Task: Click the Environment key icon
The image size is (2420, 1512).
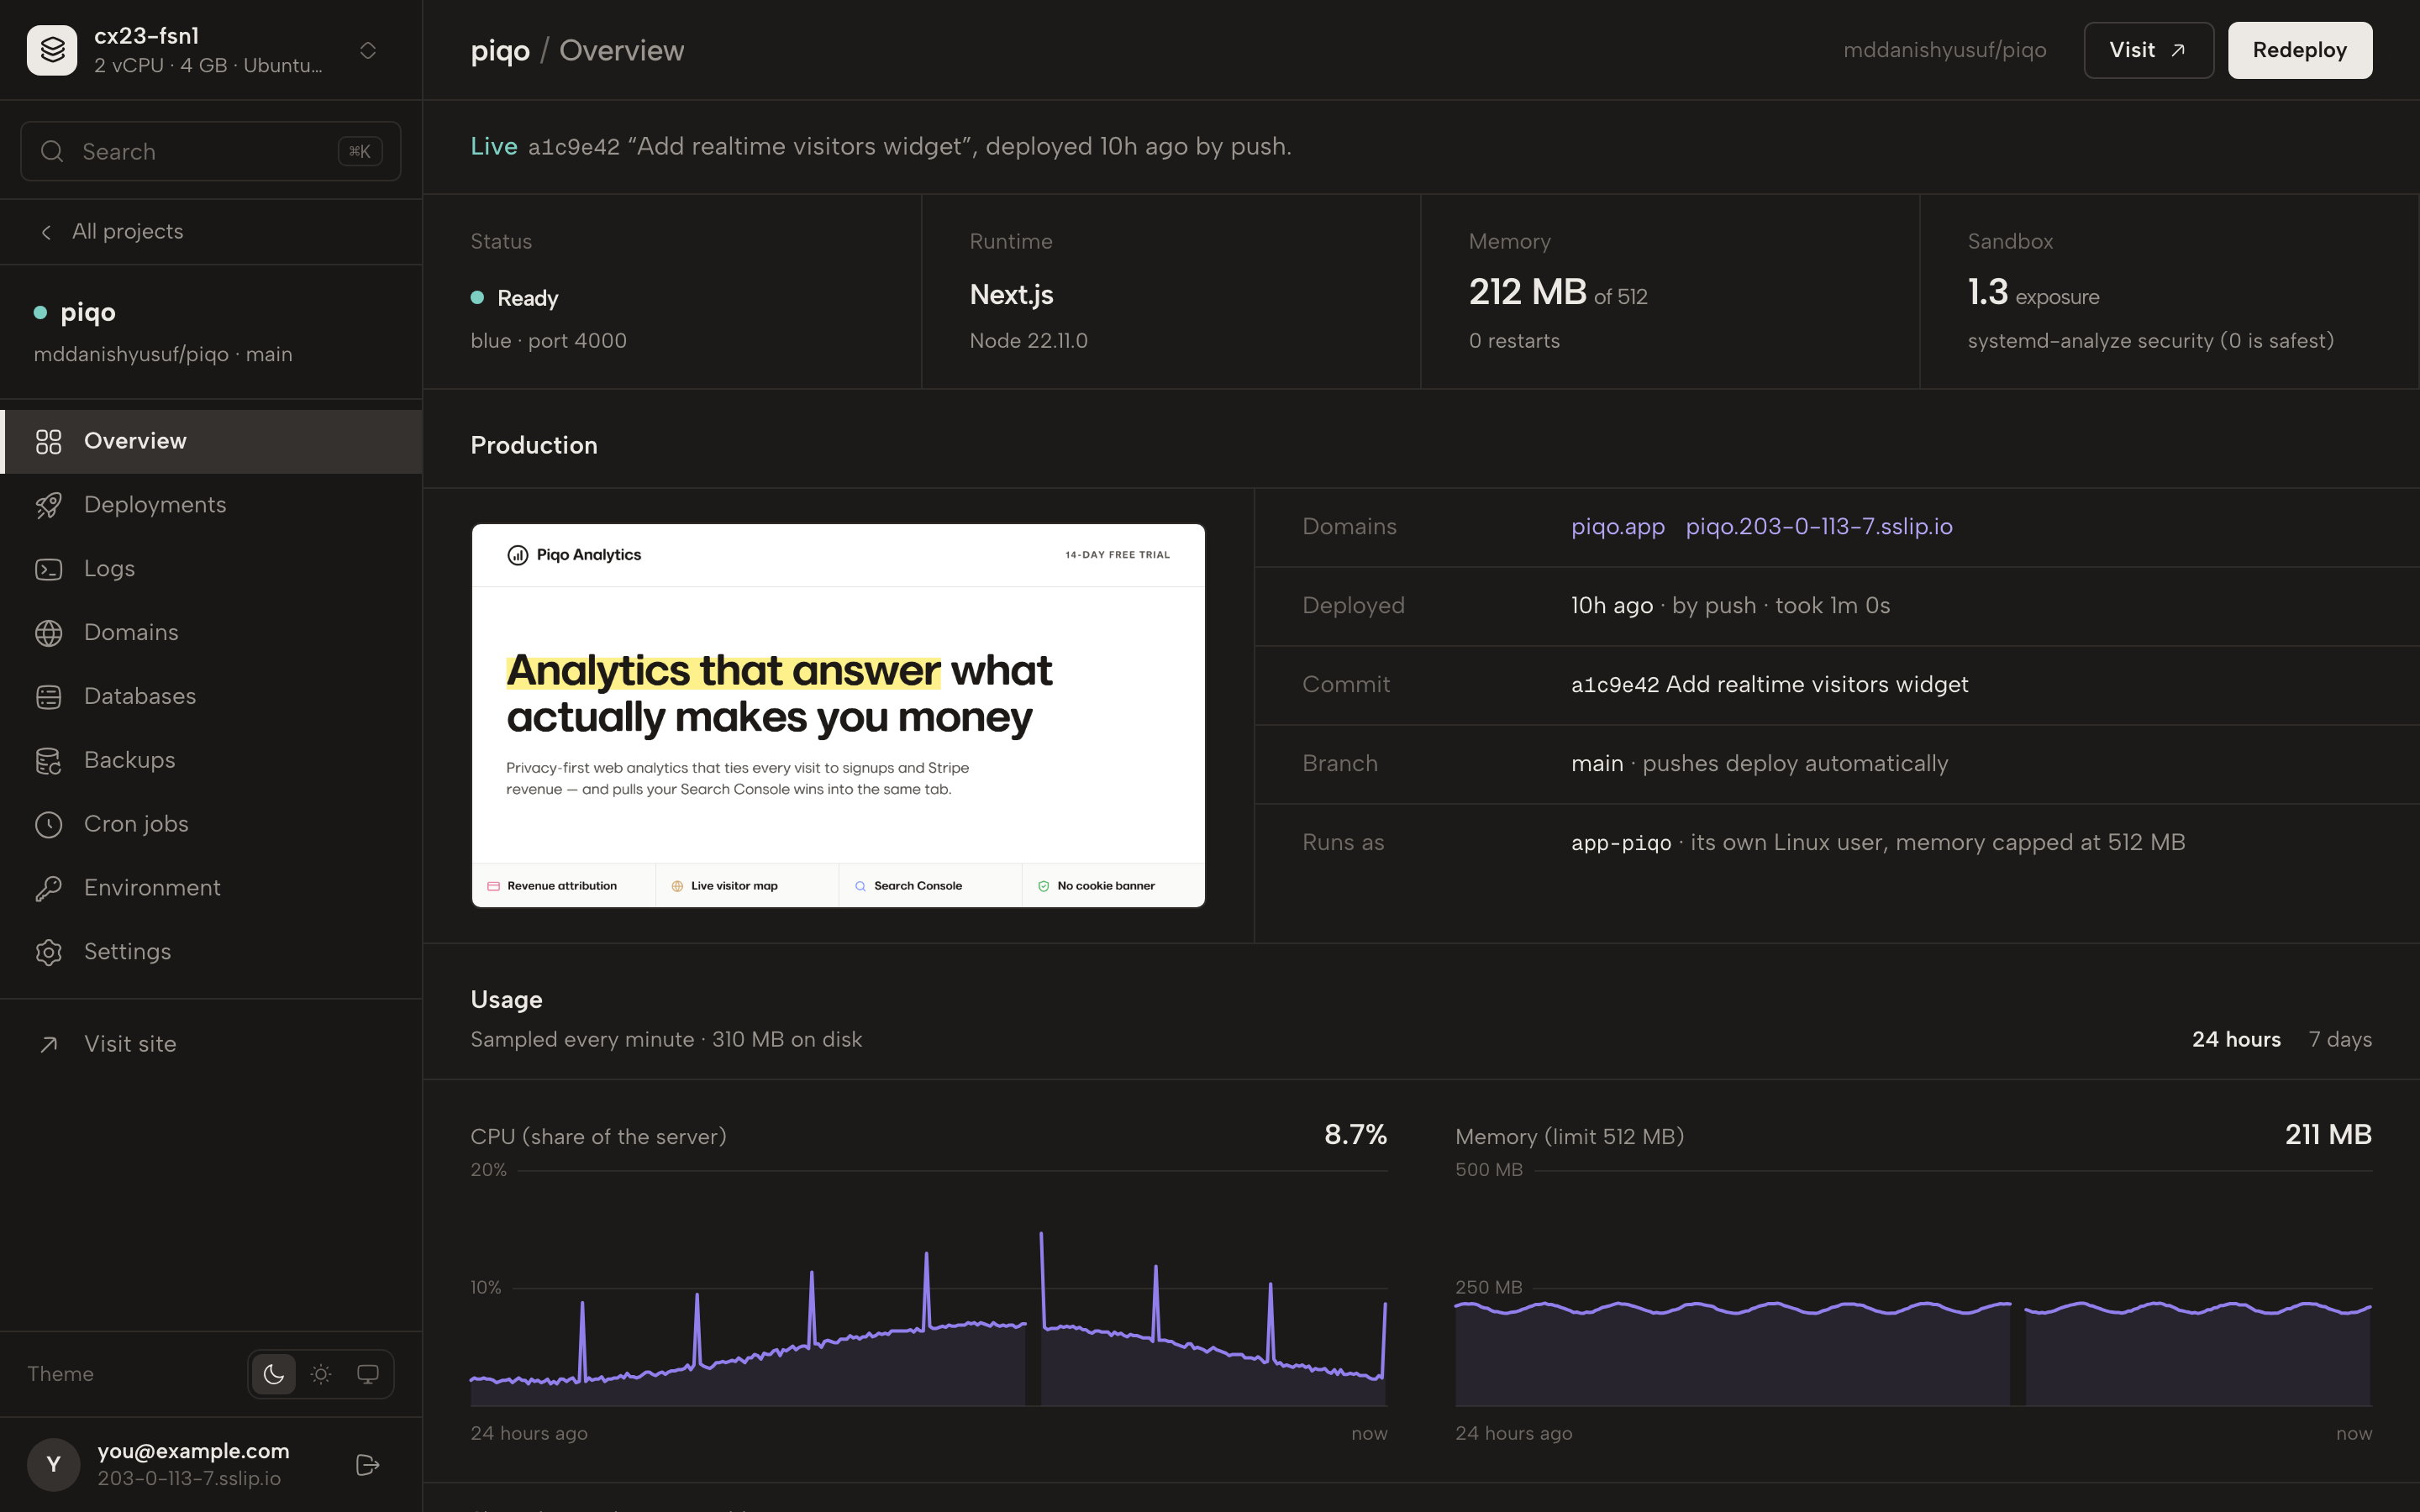Action: [48, 888]
